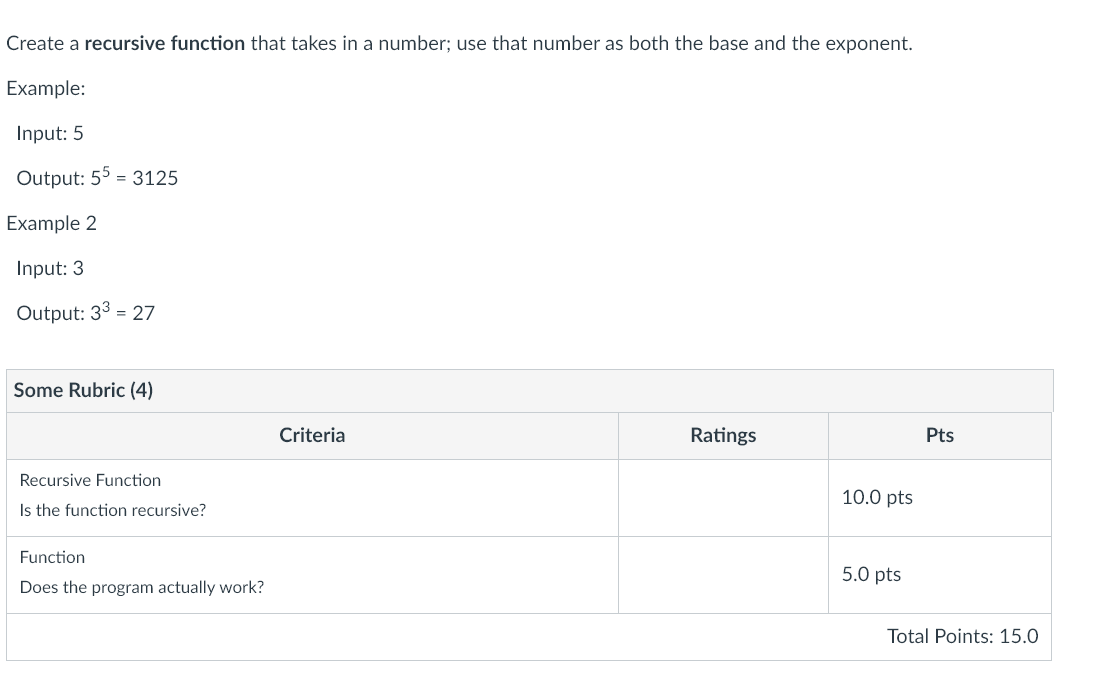Click the 'Input: 5' line
The width and height of the screenshot is (1106, 692).
pos(50,133)
